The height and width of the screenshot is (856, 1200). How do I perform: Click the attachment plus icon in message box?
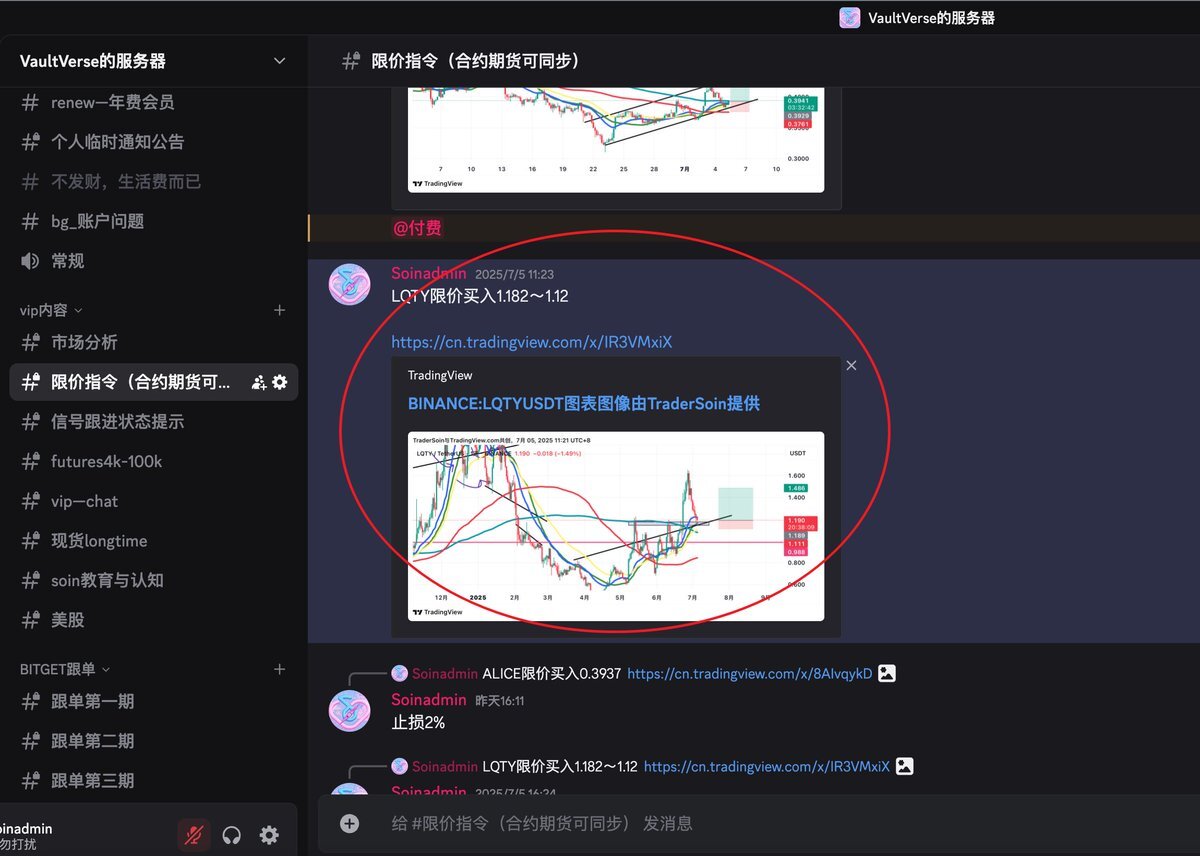pos(349,823)
